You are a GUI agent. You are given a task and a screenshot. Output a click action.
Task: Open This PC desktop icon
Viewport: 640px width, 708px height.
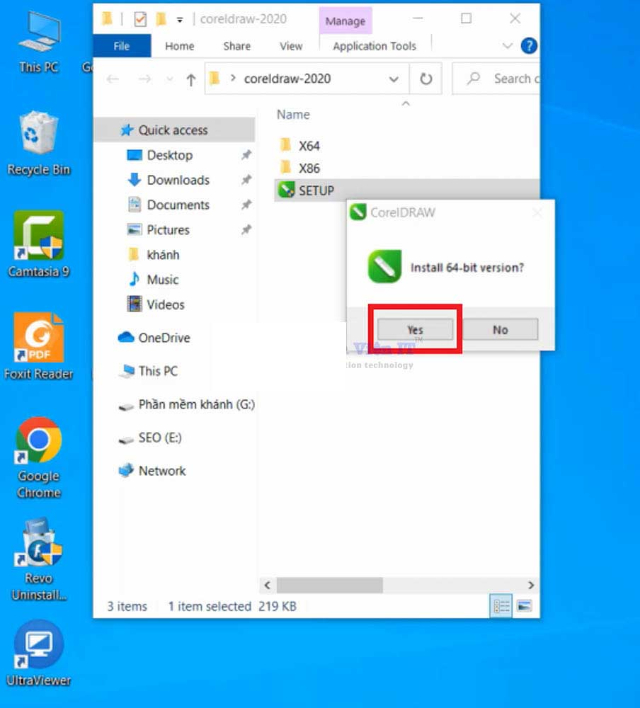point(39,43)
